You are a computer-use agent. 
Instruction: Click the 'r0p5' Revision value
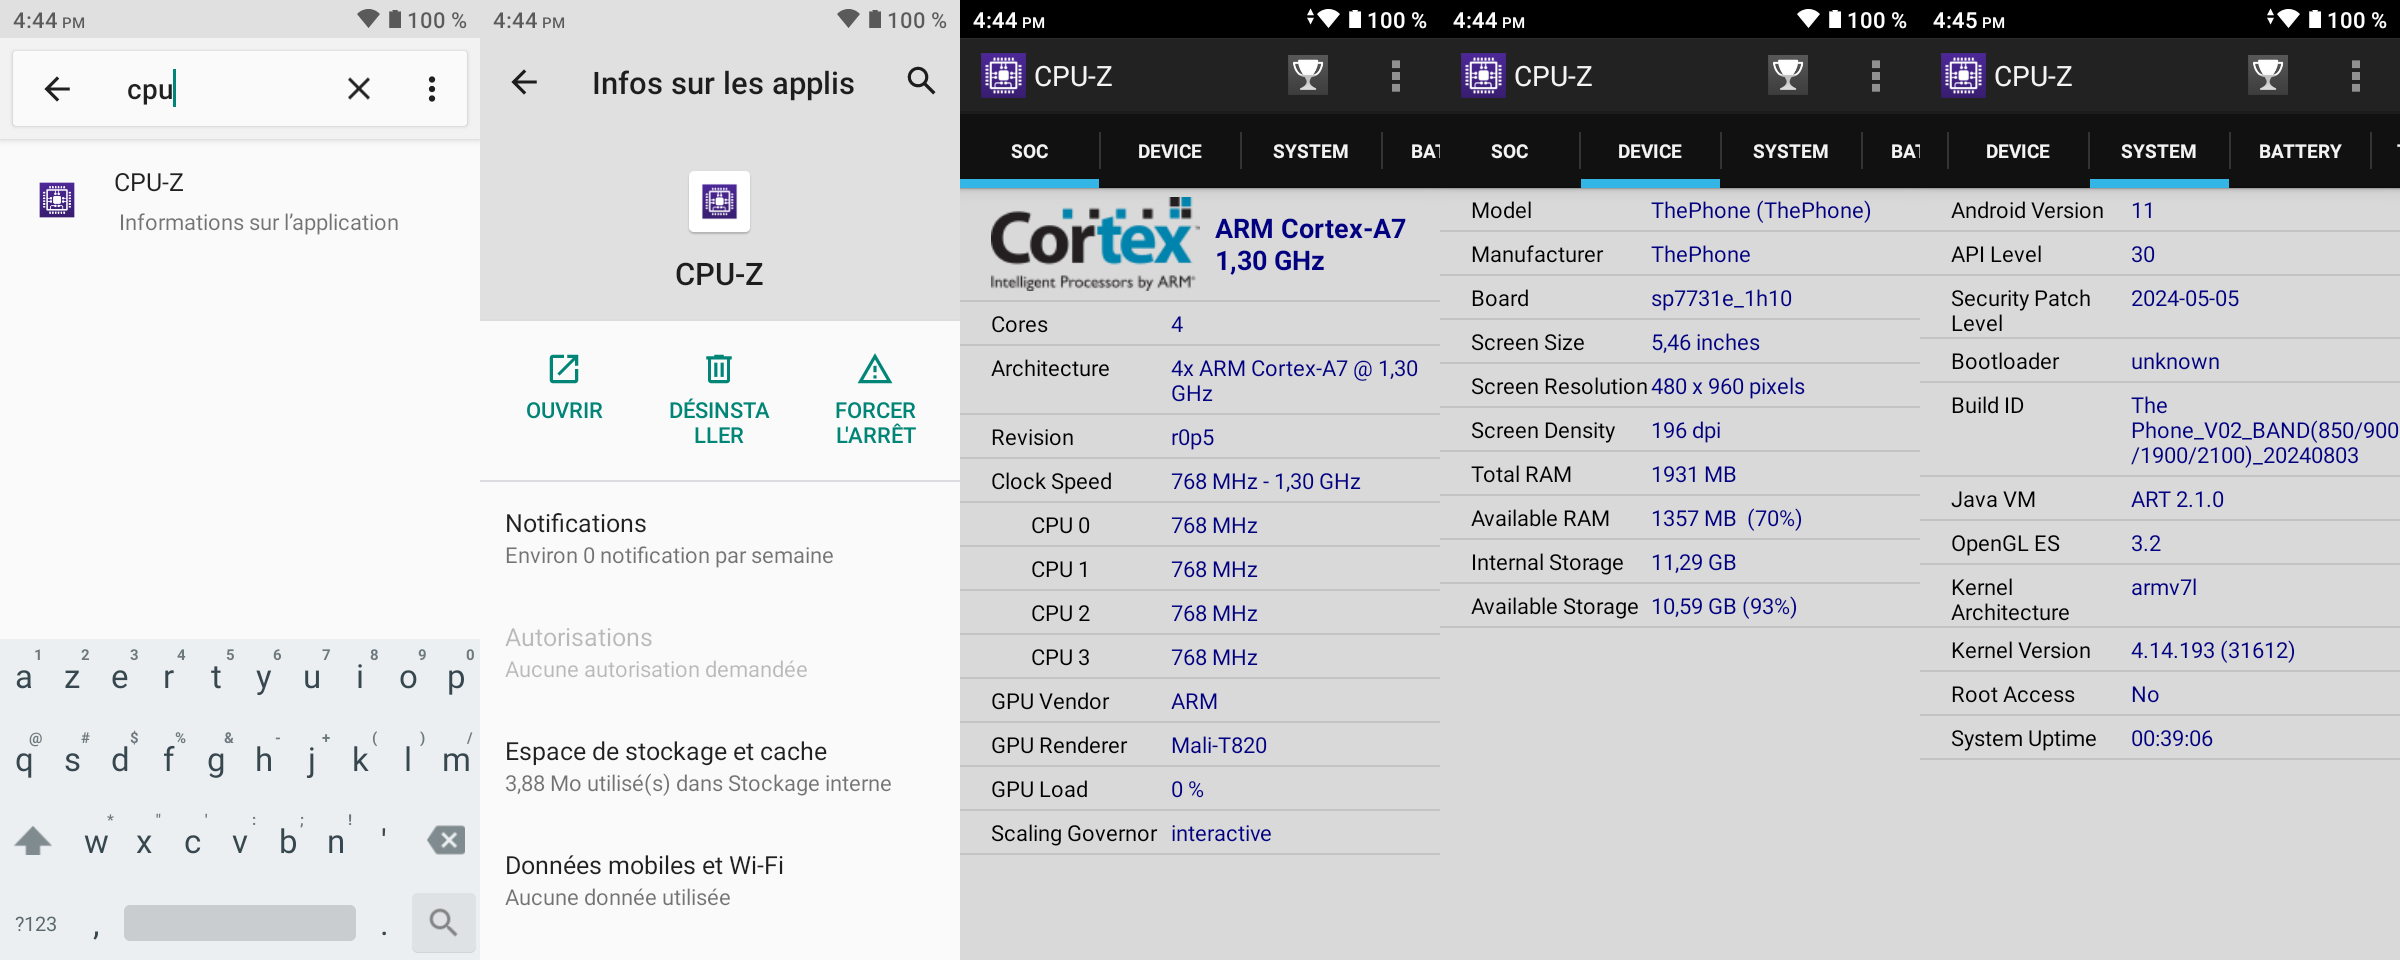[x=1192, y=437]
